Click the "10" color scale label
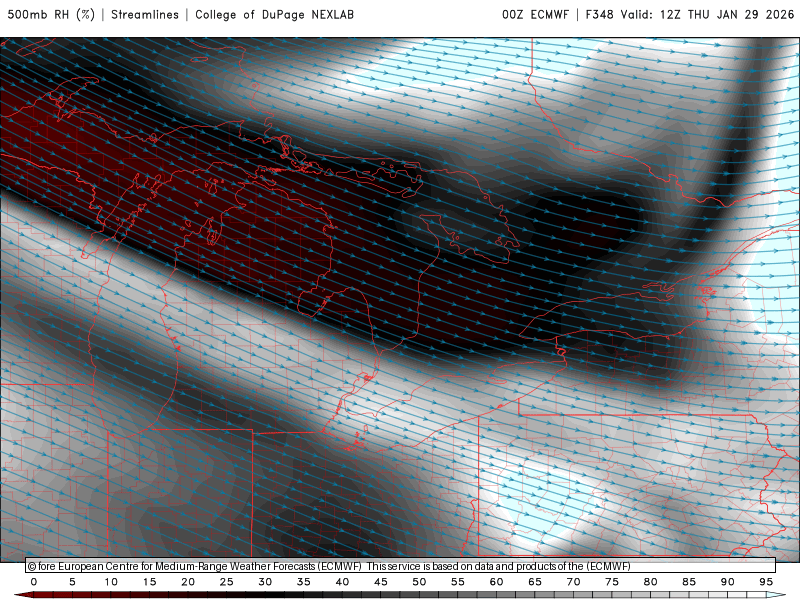This screenshot has width=800, height=600. click(111, 582)
